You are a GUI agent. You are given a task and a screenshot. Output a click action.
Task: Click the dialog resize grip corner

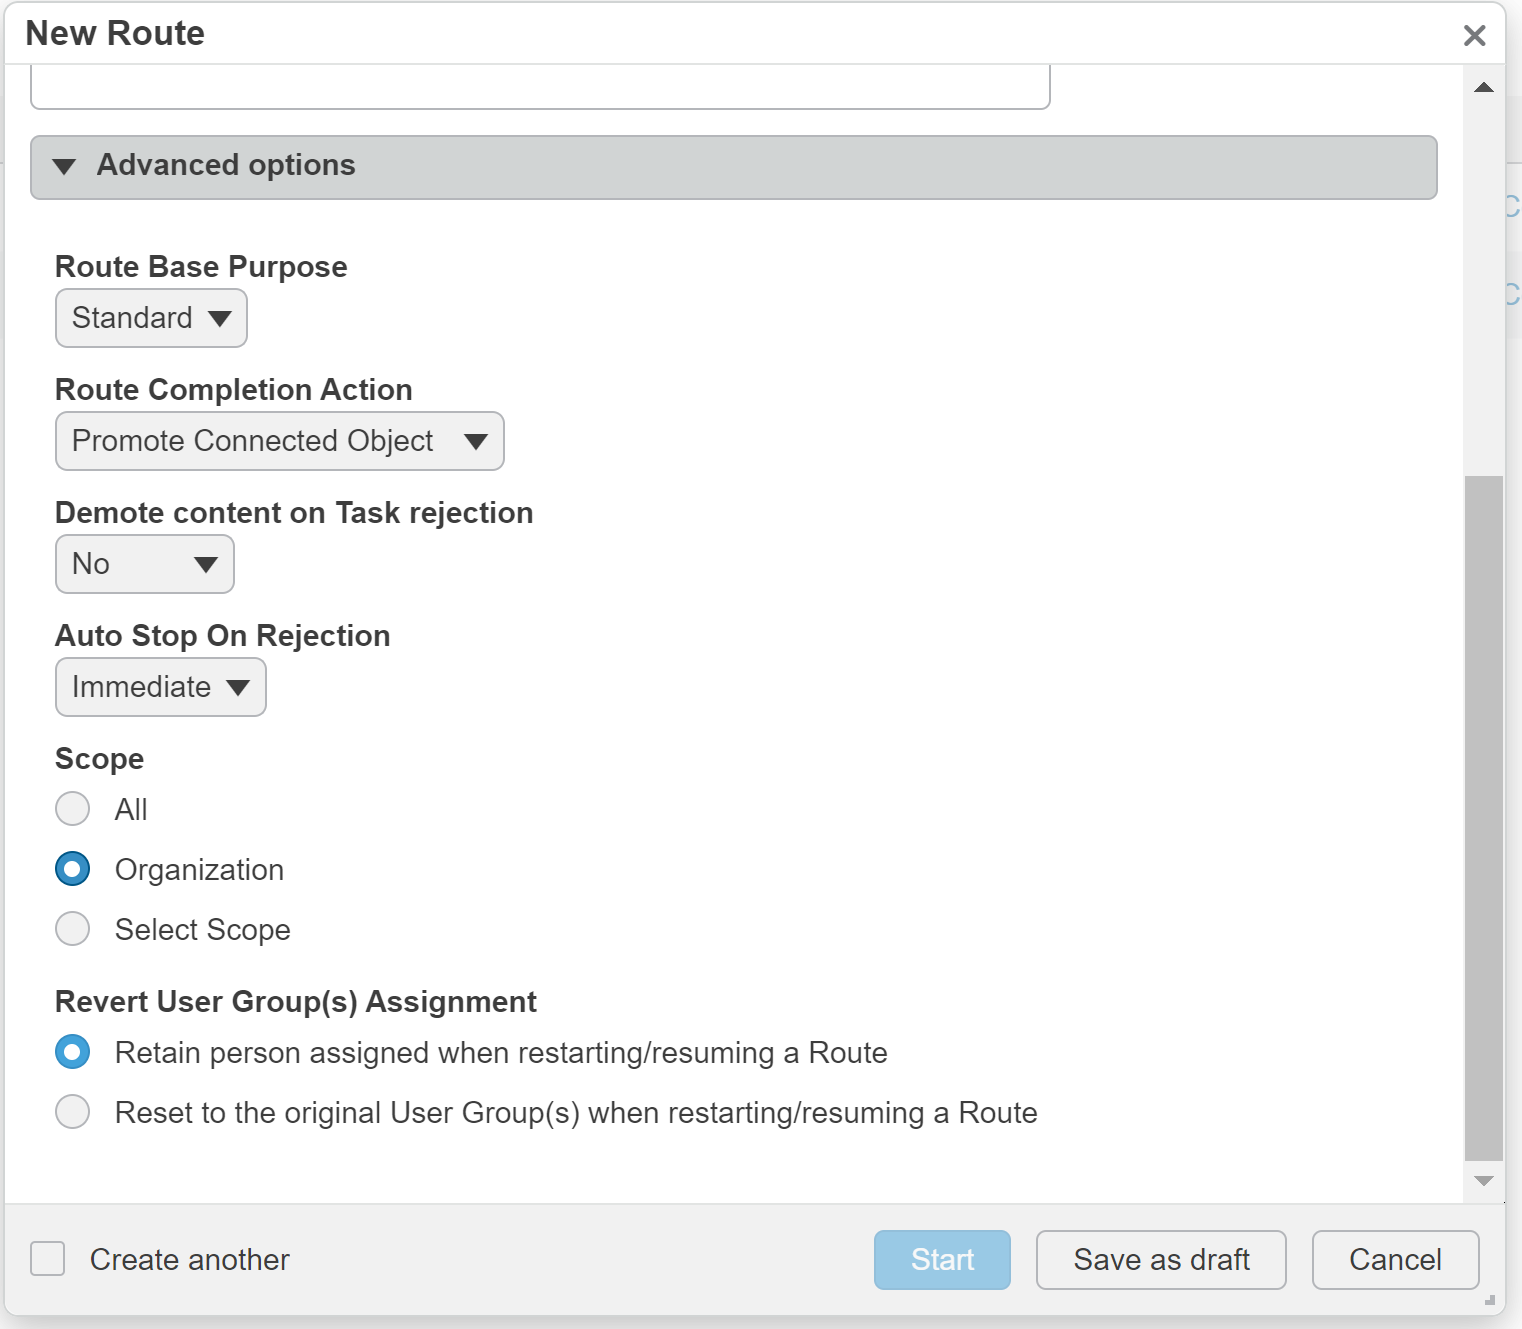click(x=1489, y=1300)
